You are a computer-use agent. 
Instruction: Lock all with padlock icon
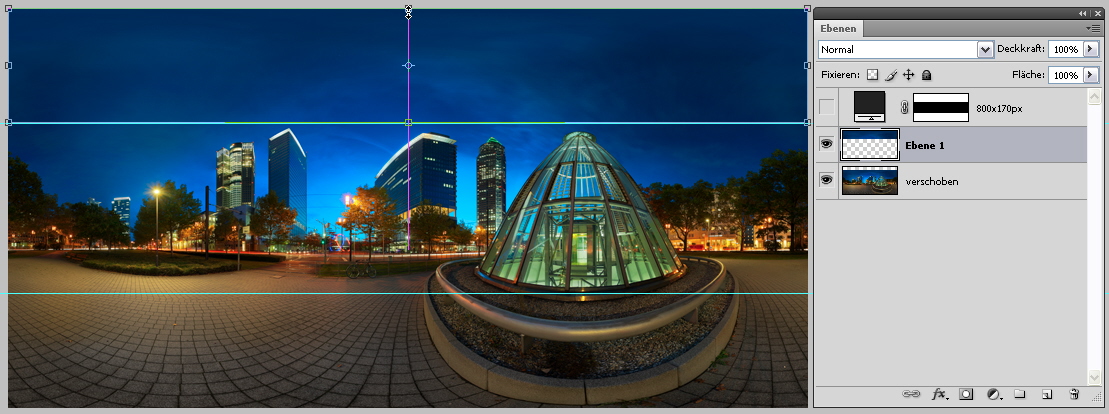pyautogui.click(x=927, y=75)
